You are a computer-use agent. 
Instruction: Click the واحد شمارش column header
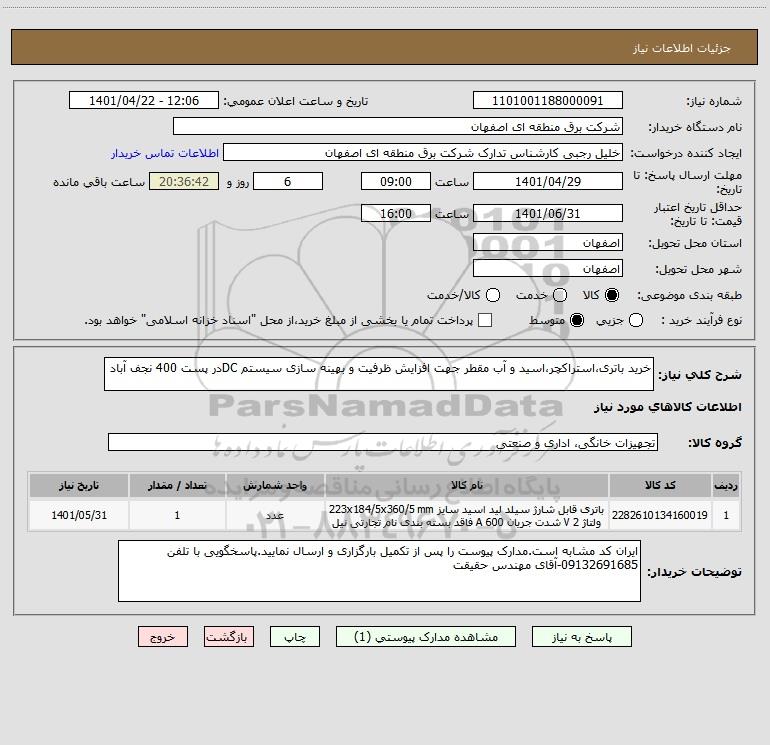point(275,485)
